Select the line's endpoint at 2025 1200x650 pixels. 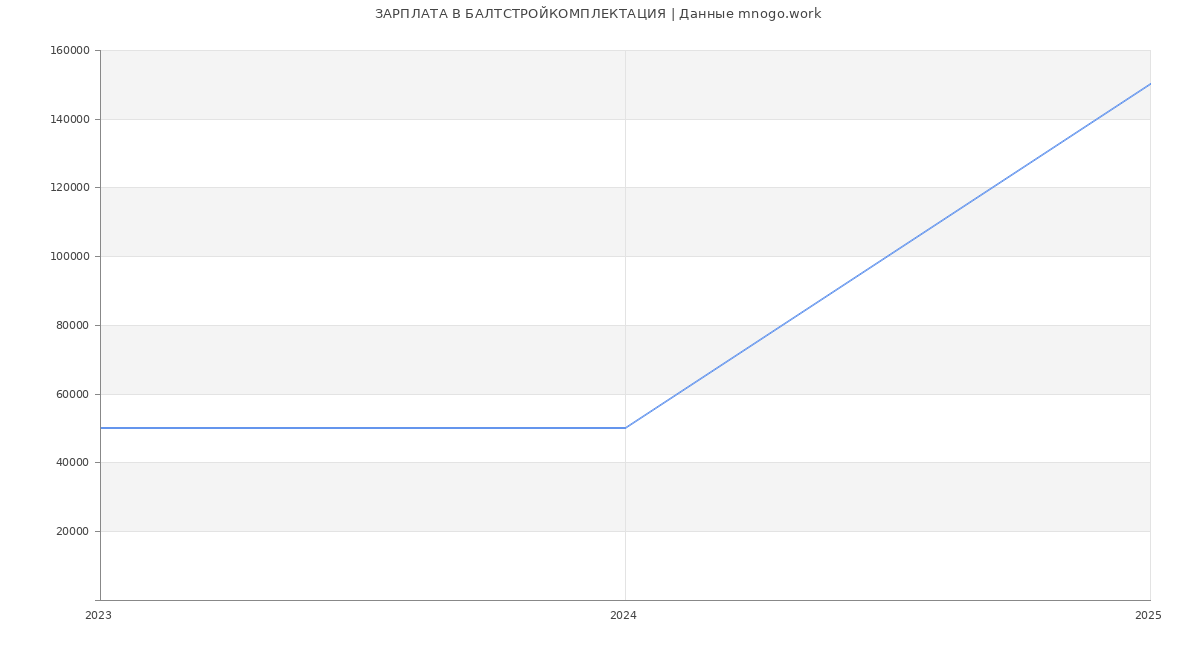click(1150, 84)
